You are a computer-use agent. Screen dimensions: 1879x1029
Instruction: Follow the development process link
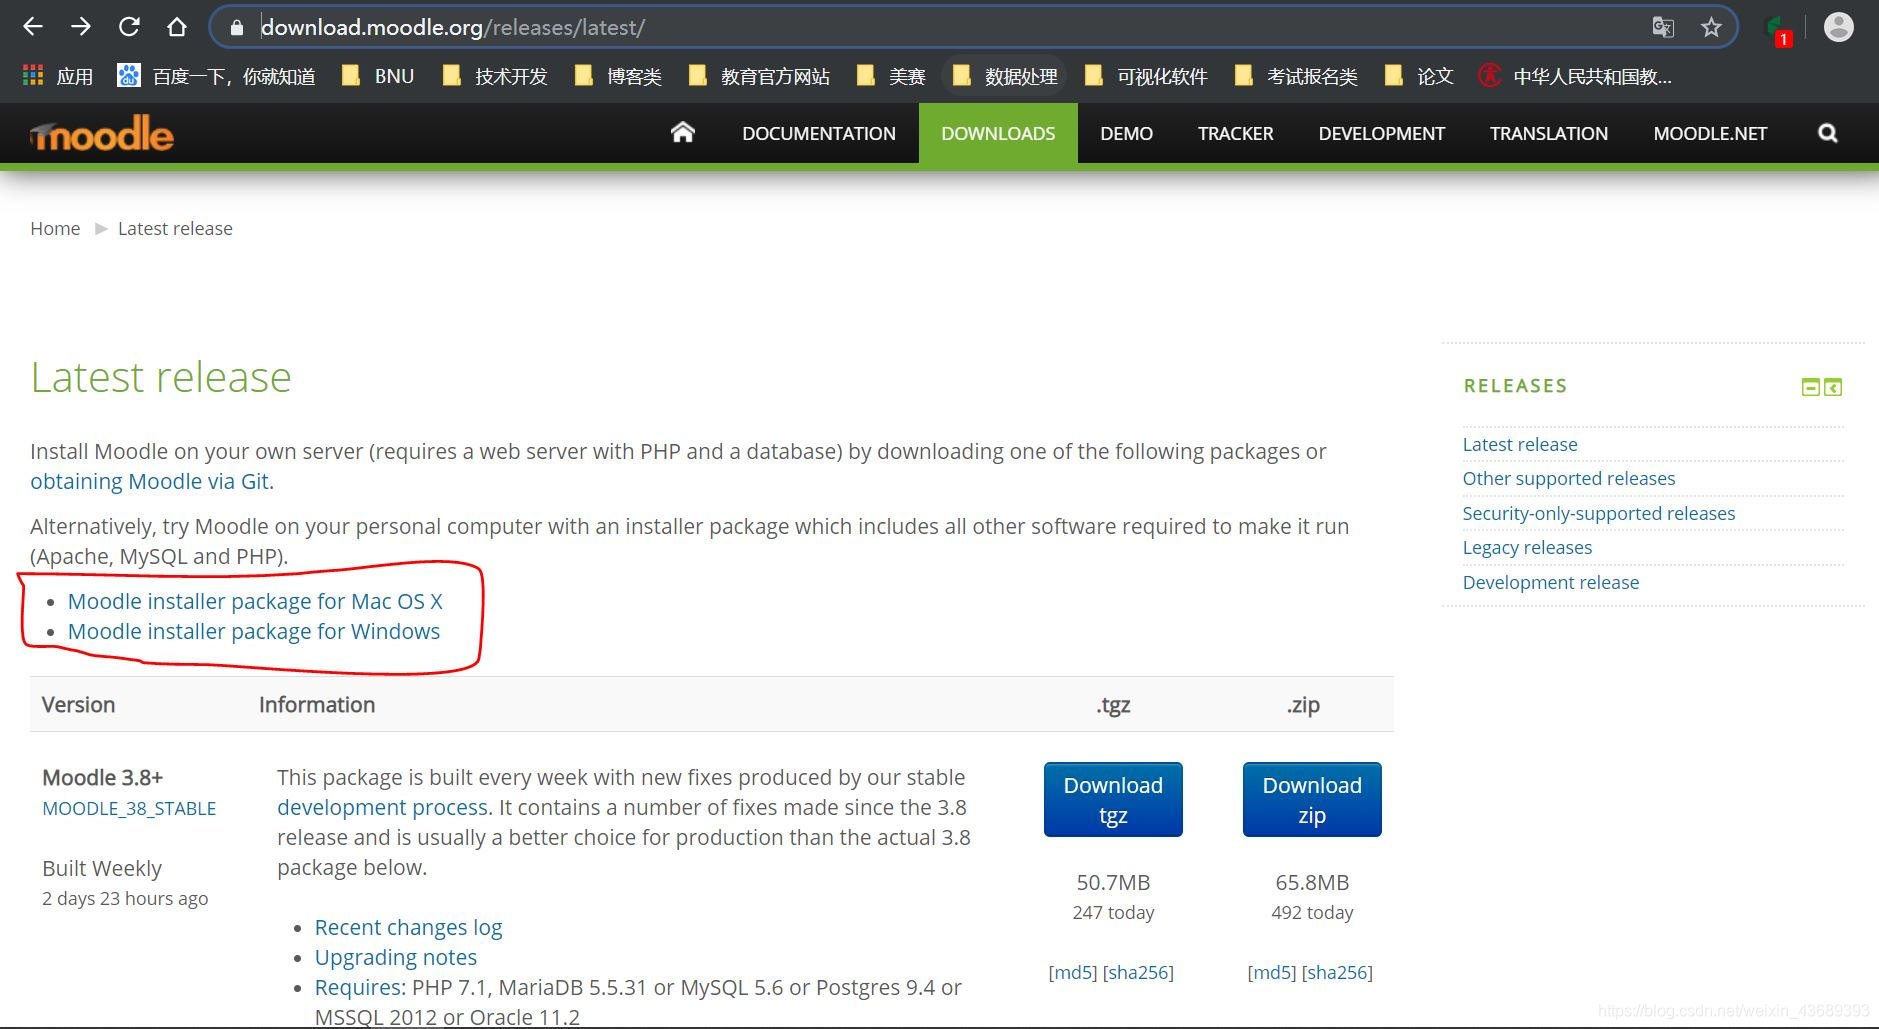(x=382, y=807)
